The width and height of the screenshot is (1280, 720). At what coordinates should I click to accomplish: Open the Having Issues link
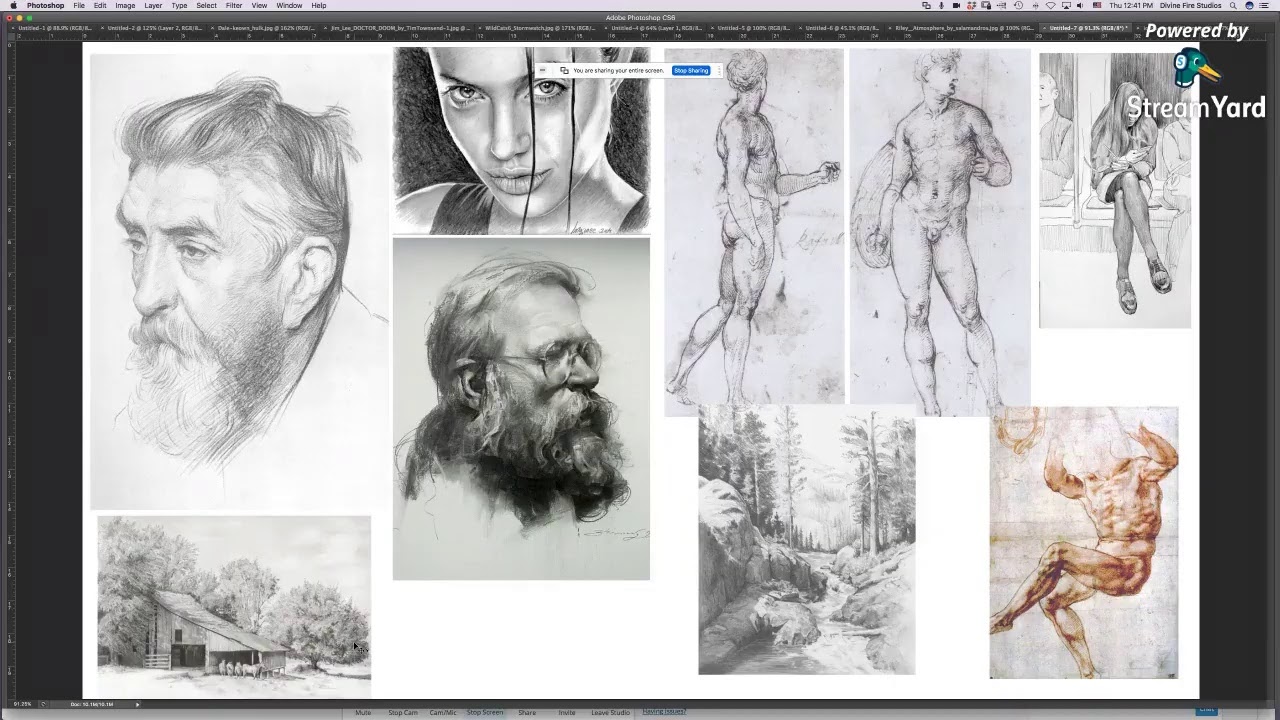[x=665, y=711]
